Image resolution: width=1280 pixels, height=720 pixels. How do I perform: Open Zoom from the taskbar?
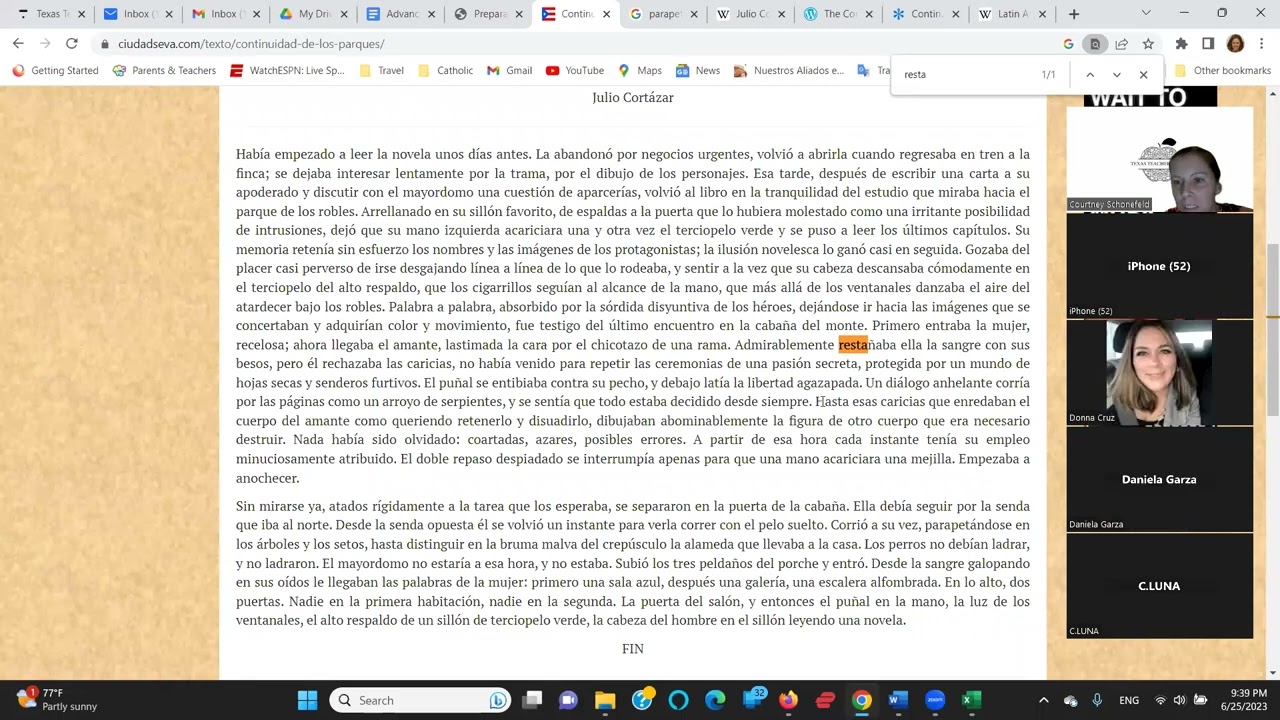(x=935, y=700)
